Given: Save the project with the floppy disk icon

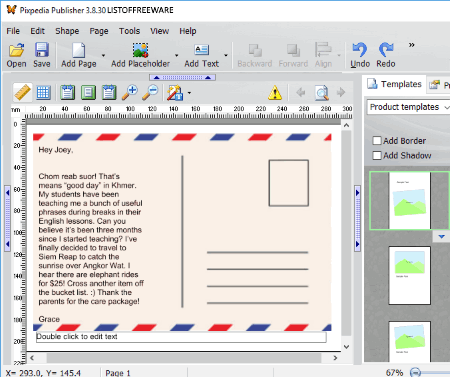Looking at the screenshot, I should 42,50.
